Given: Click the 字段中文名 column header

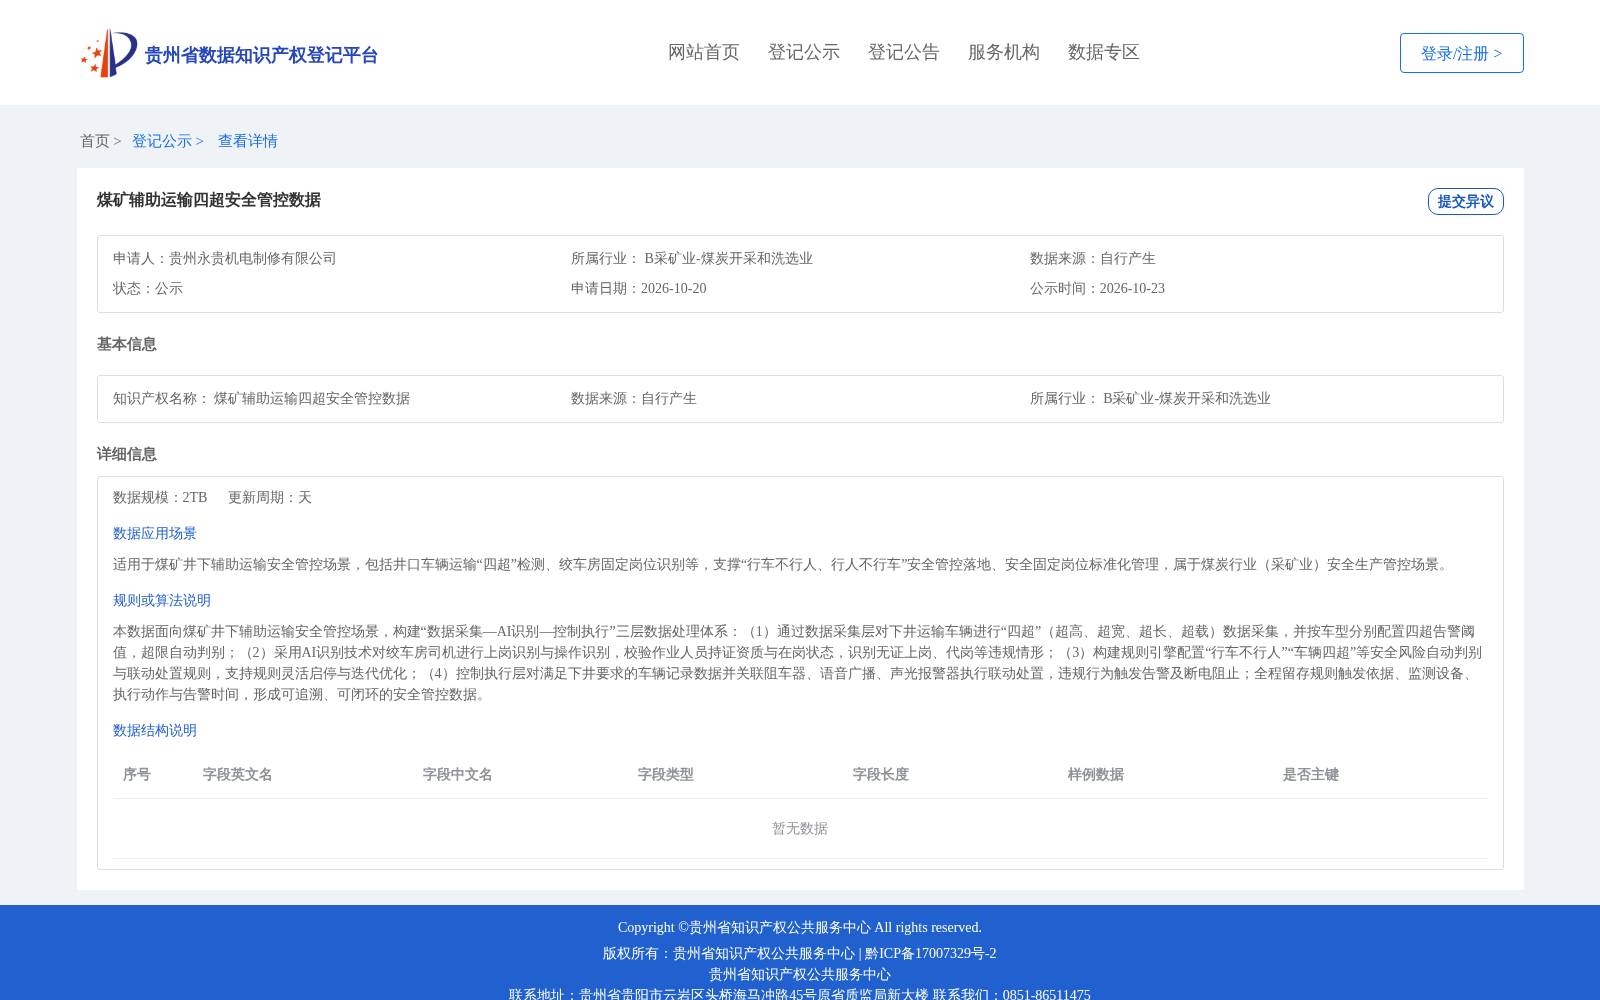Looking at the screenshot, I should point(458,775).
